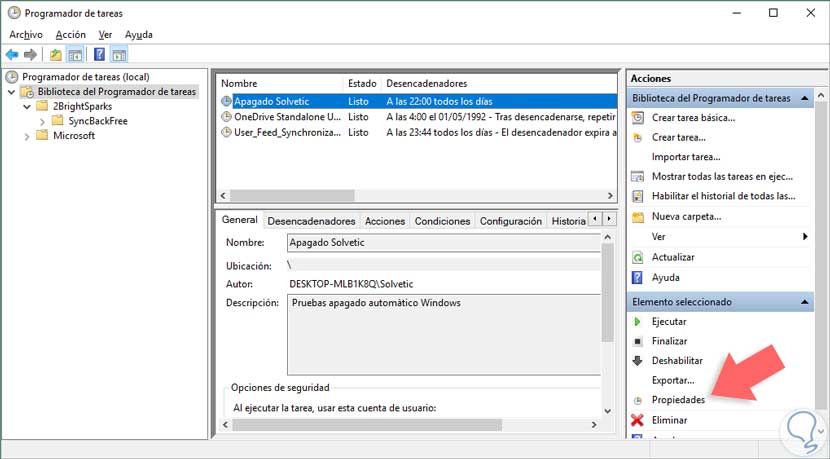Click the Descripción text box

(x=444, y=335)
